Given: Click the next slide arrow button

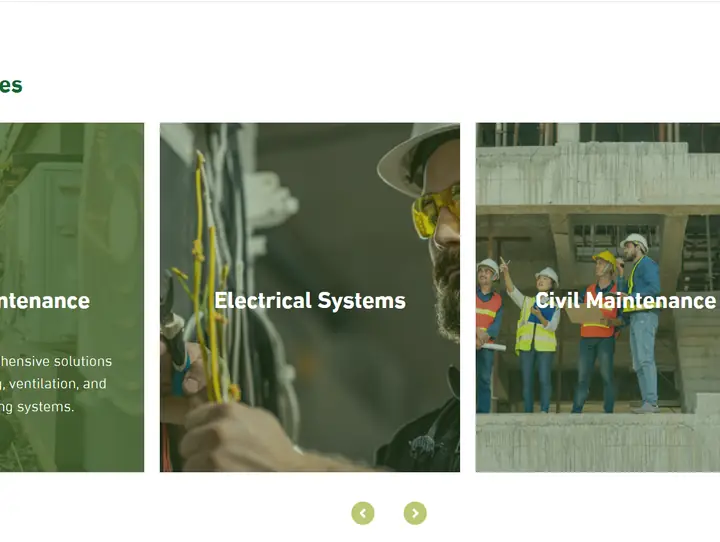Looking at the screenshot, I should click(415, 513).
